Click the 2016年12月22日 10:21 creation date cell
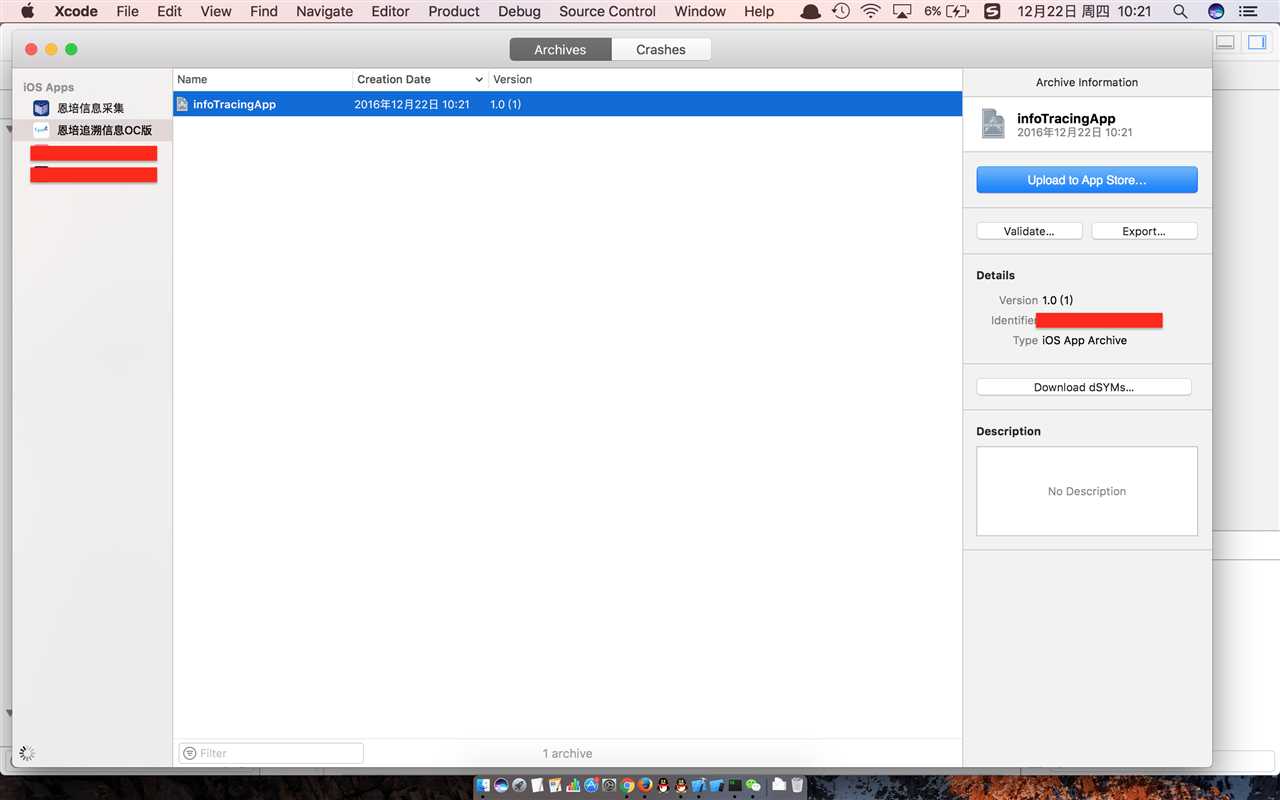The height and width of the screenshot is (800, 1280). [412, 104]
